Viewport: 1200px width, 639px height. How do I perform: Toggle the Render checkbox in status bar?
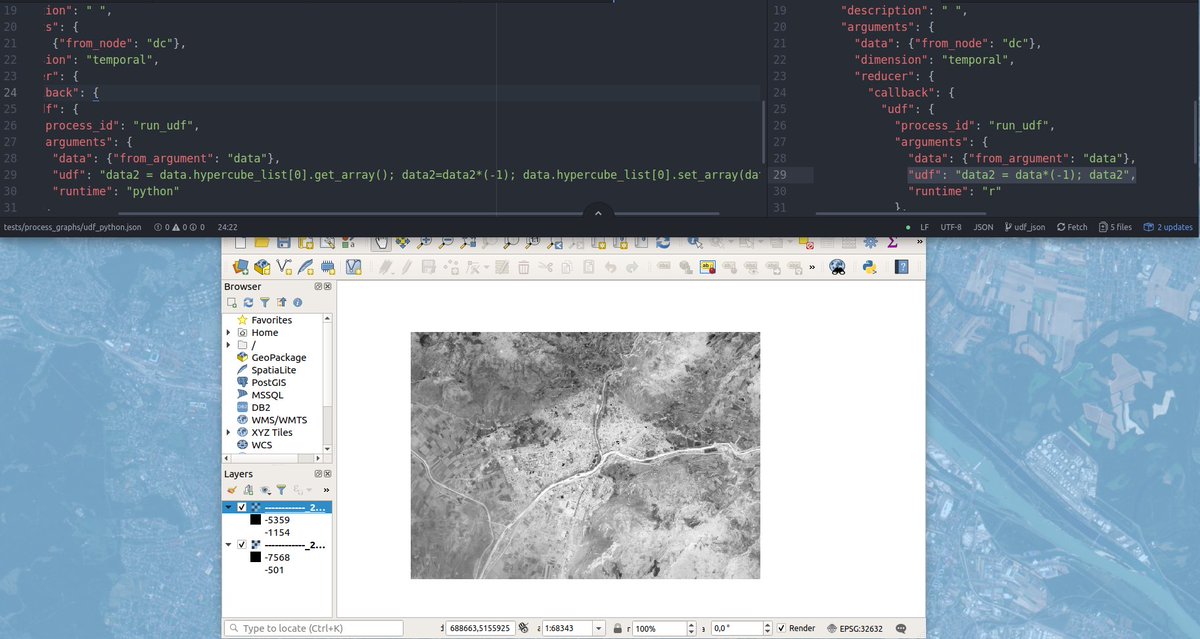click(782, 628)
